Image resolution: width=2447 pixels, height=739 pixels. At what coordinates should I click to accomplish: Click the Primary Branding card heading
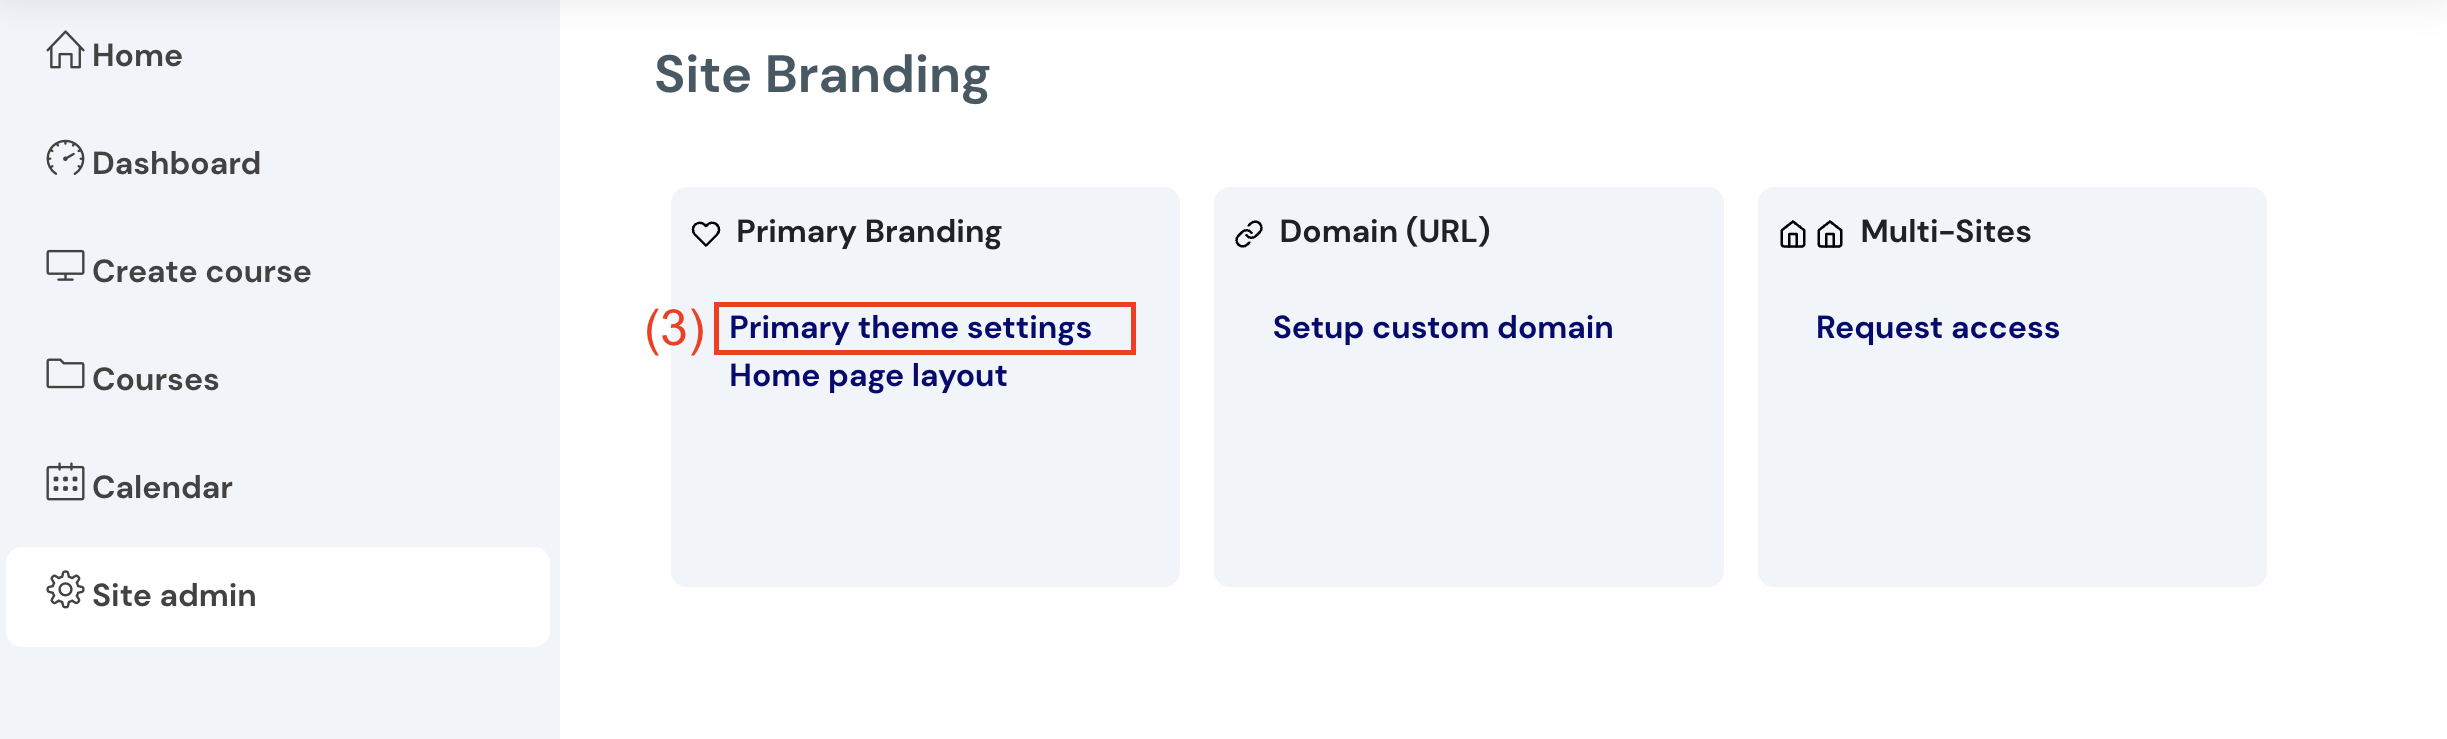868,232
